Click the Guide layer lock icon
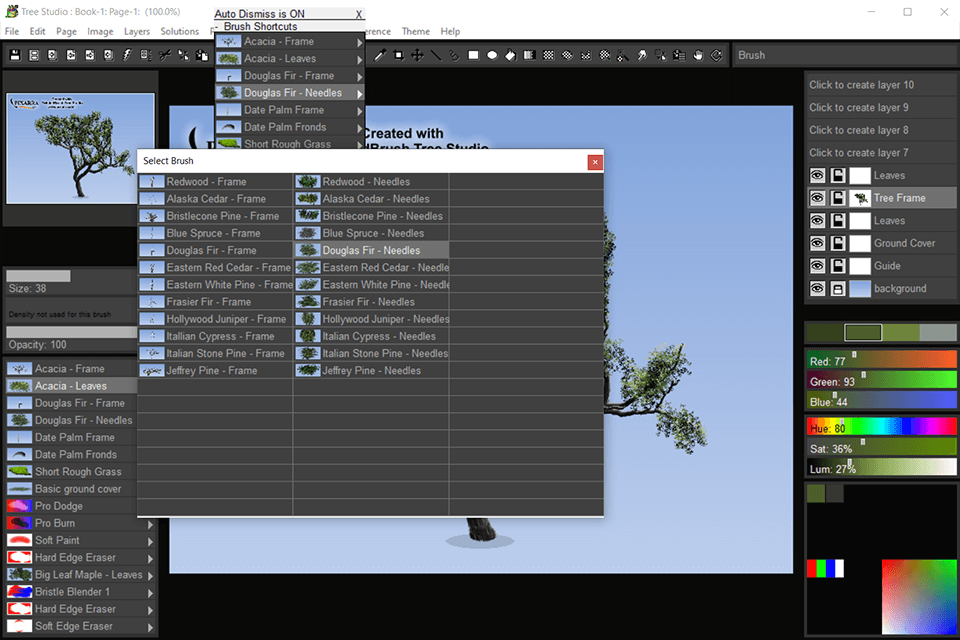Viewport: 960px width, 640px height. [838, 266]
